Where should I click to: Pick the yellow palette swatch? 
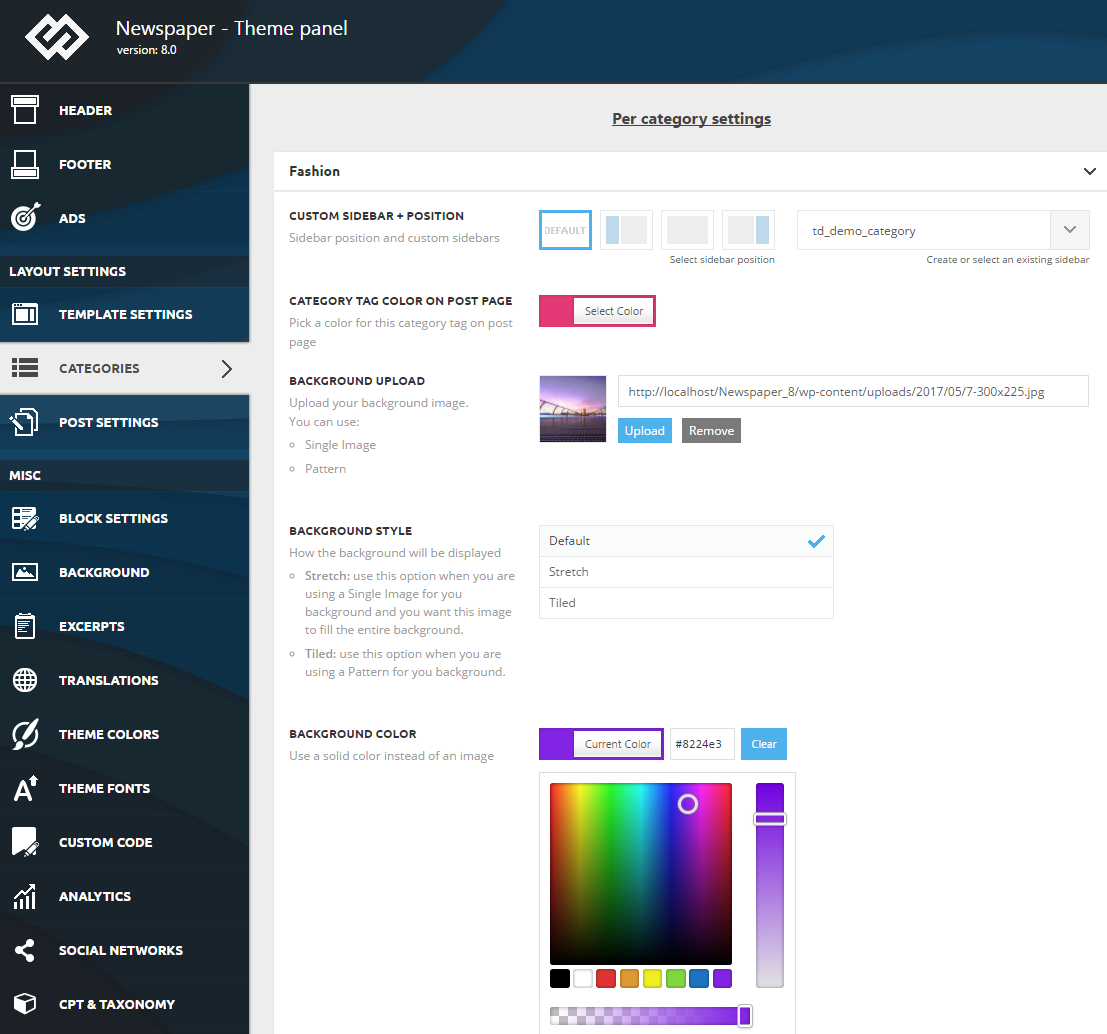[652, 978]
